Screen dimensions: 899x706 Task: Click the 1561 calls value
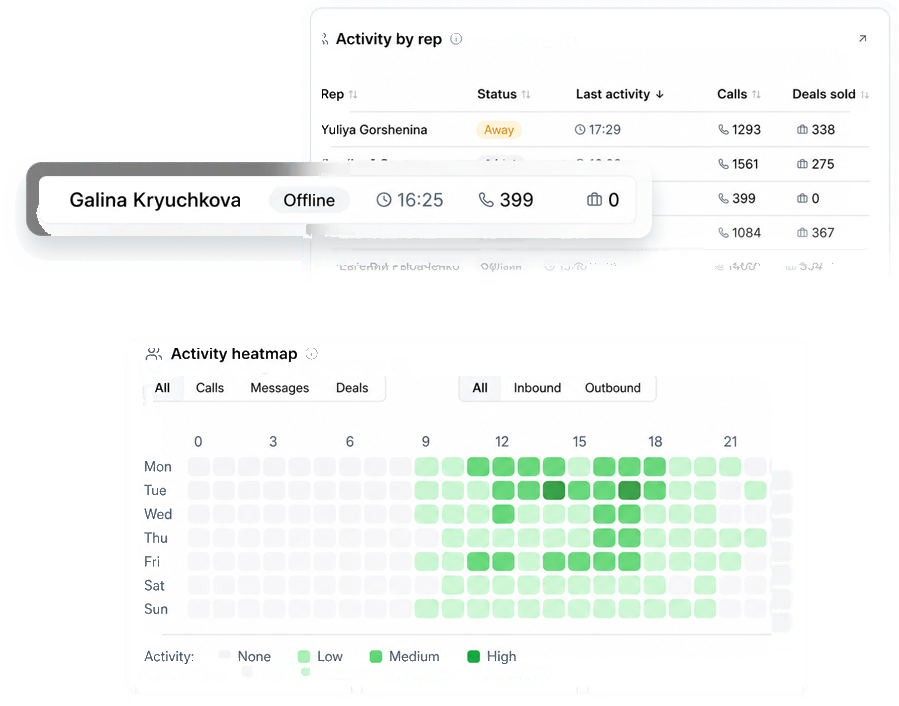pyautogui.click(x=745, y=164)
